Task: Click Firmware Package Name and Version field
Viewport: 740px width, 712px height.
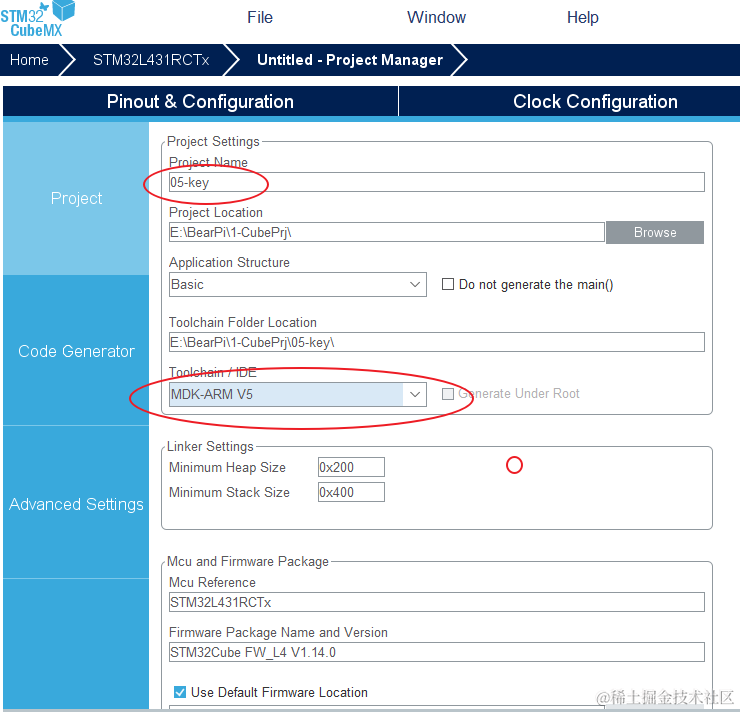Action: pyautogui.click(x=437, y=652)
